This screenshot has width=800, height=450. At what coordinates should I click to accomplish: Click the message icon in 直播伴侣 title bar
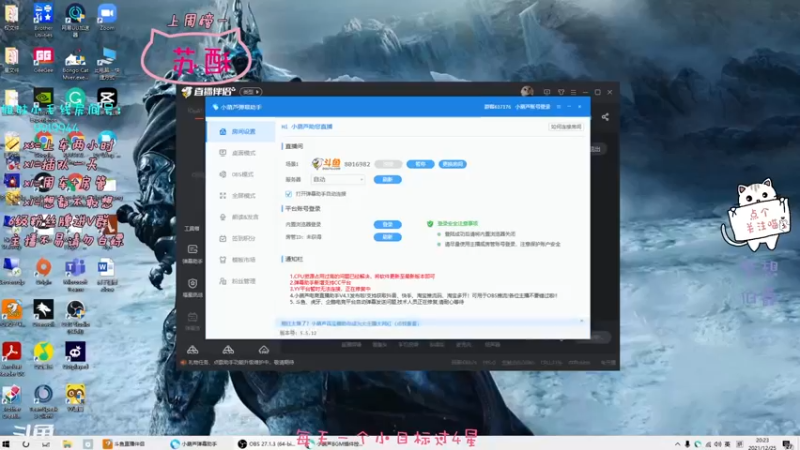(x=546, y=92)
